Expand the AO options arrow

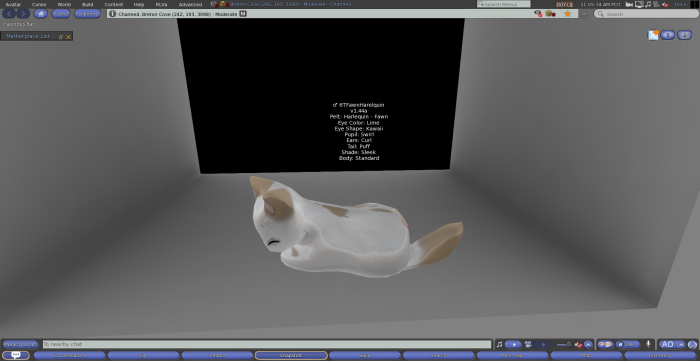tap(681, 344)
